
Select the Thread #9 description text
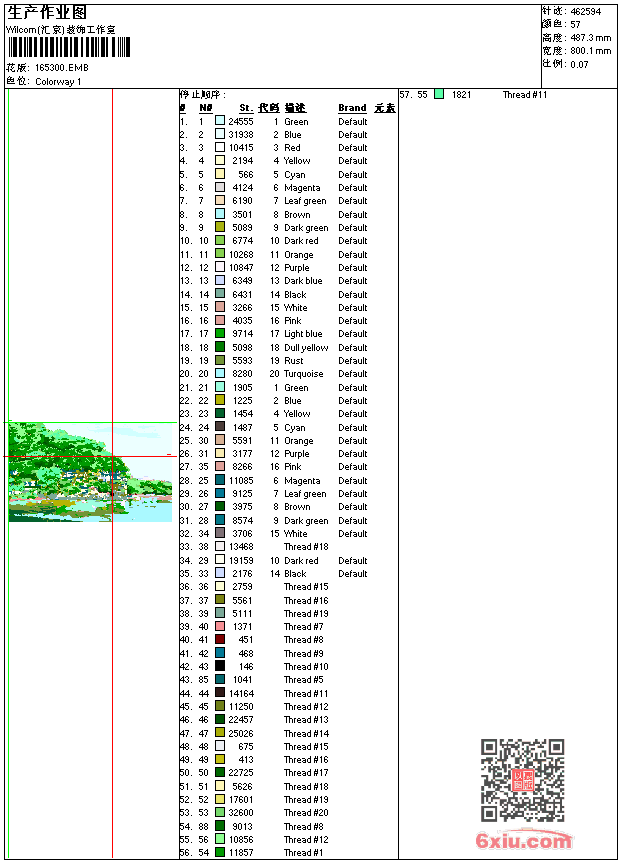pyautogui.click(x=303, y=653)
